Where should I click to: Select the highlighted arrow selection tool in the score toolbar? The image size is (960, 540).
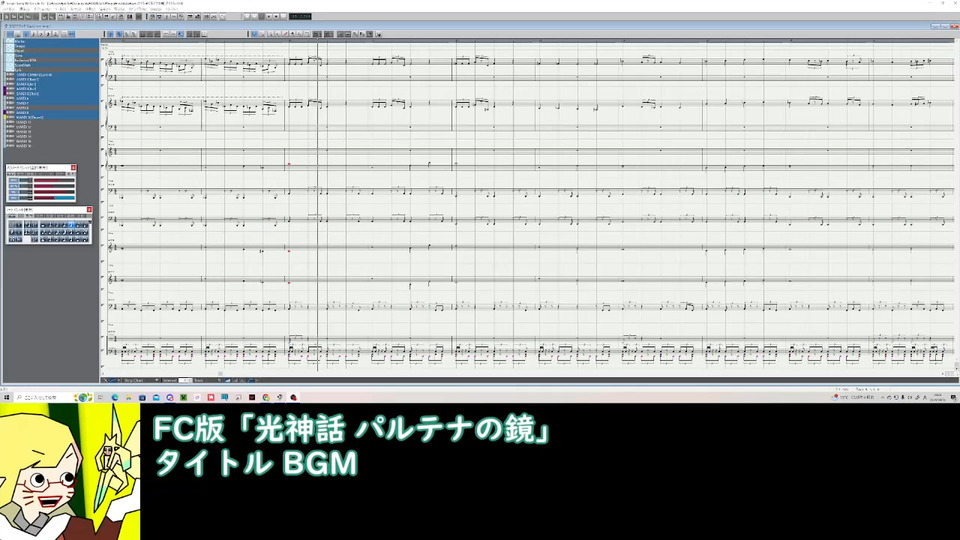[255, 34]
